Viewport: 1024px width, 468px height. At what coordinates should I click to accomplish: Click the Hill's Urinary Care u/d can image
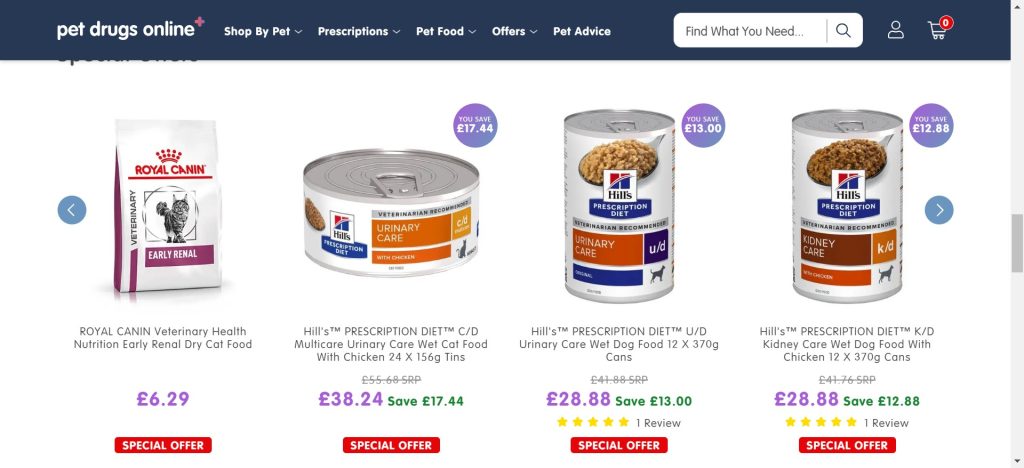[x=619, y=206]
